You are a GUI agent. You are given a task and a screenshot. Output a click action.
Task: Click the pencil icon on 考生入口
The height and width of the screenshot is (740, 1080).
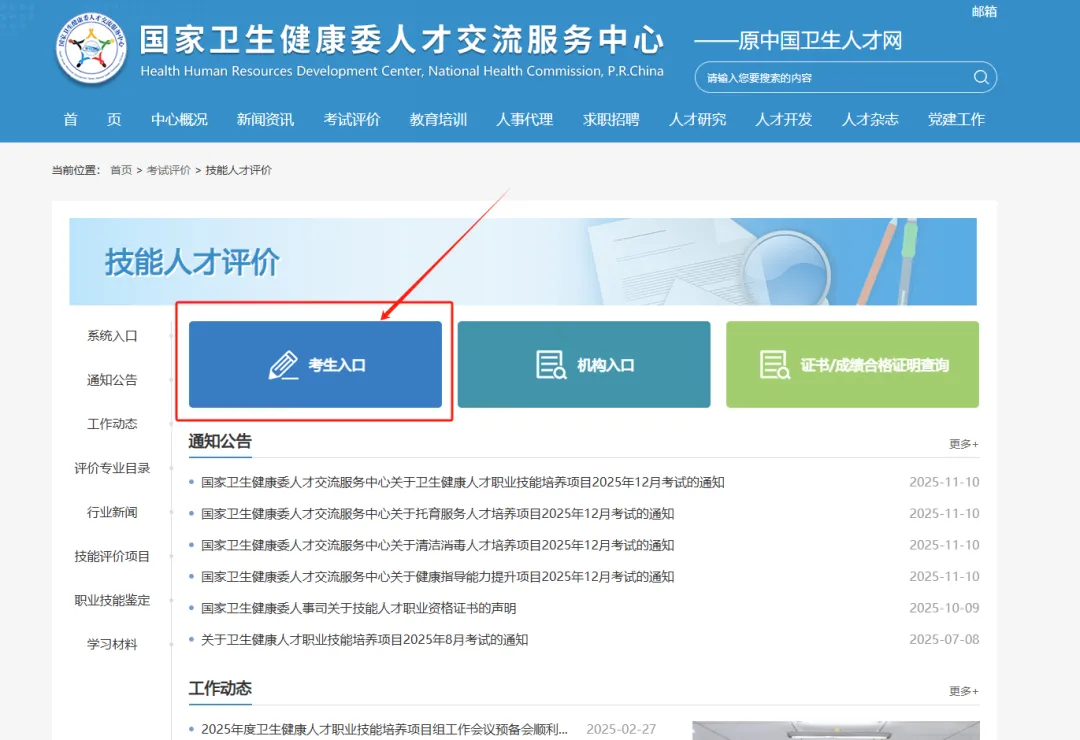[283, 365]
